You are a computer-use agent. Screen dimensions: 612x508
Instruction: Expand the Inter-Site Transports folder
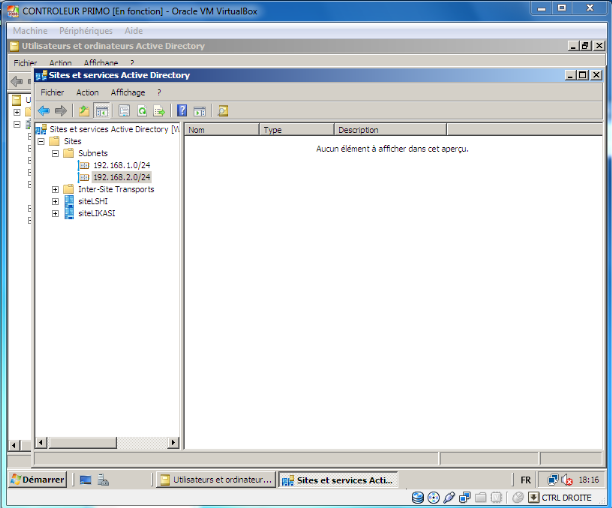(x=55, y=190)
